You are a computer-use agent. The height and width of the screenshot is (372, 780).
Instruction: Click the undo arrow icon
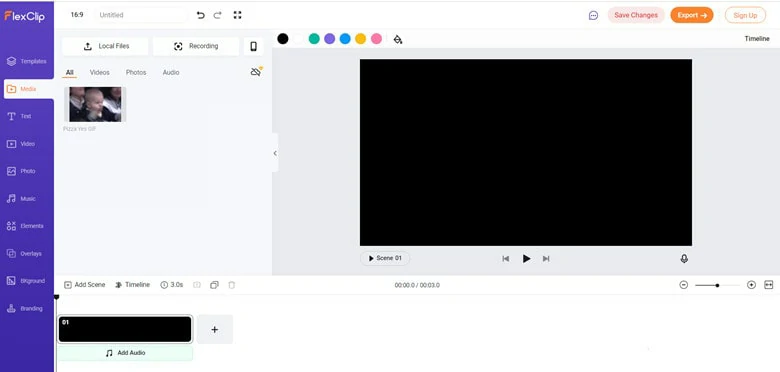pyautogui.click(x=200, y=15)
